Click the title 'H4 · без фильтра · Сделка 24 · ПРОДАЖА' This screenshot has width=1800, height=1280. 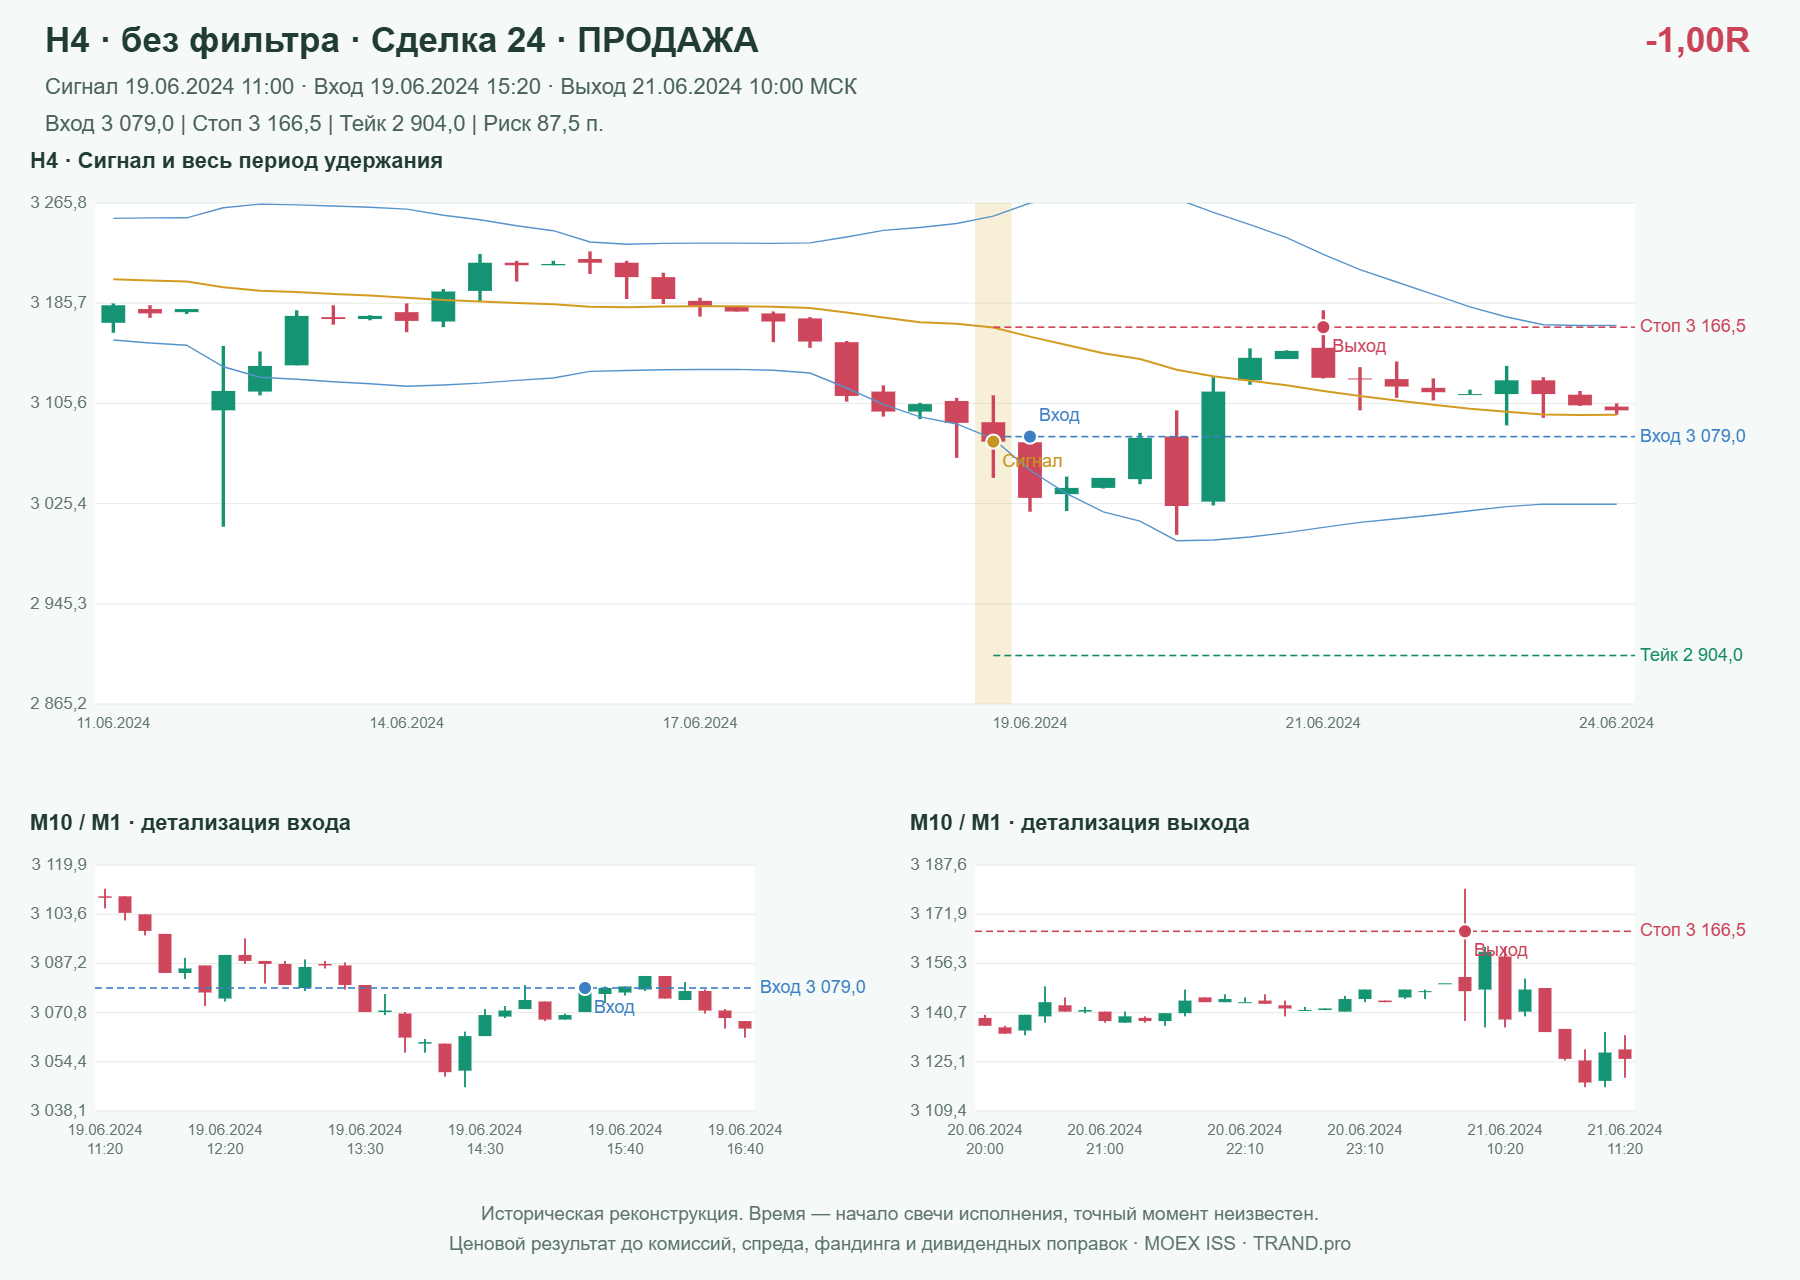click(x=402, y=40)
